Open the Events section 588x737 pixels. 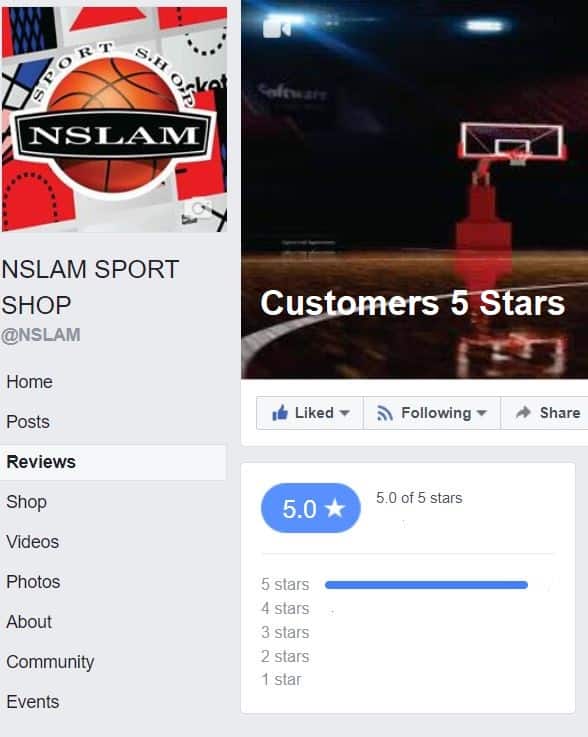(x=32, y=702)
